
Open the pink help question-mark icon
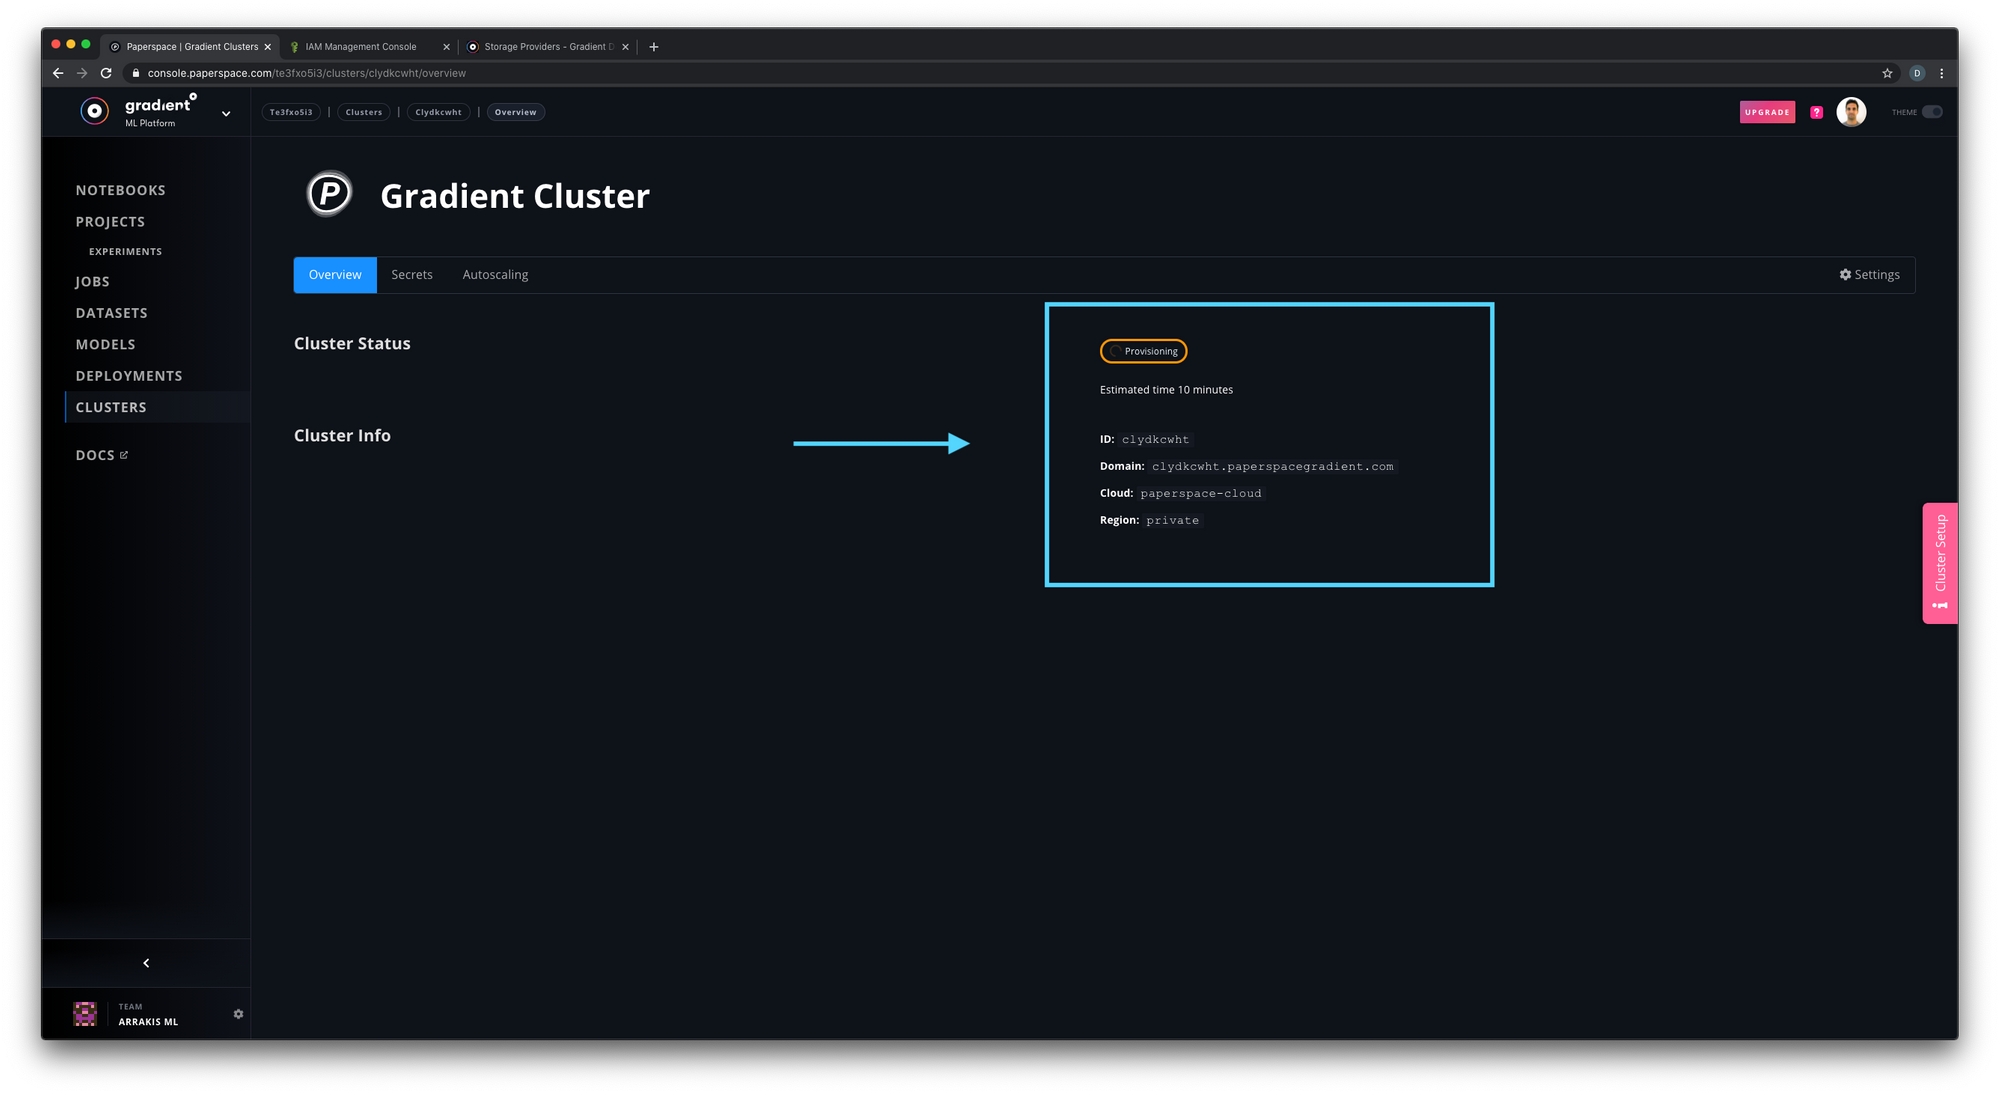1816,112
